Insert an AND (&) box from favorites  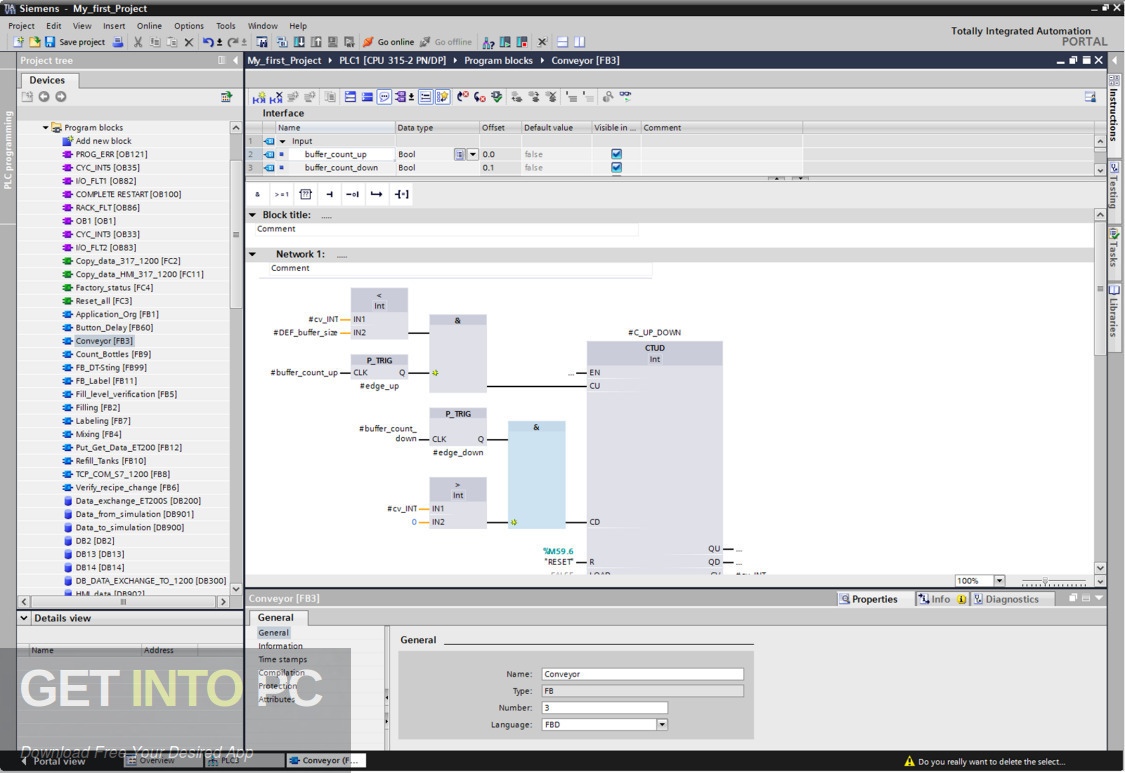[x=258, y=194]
